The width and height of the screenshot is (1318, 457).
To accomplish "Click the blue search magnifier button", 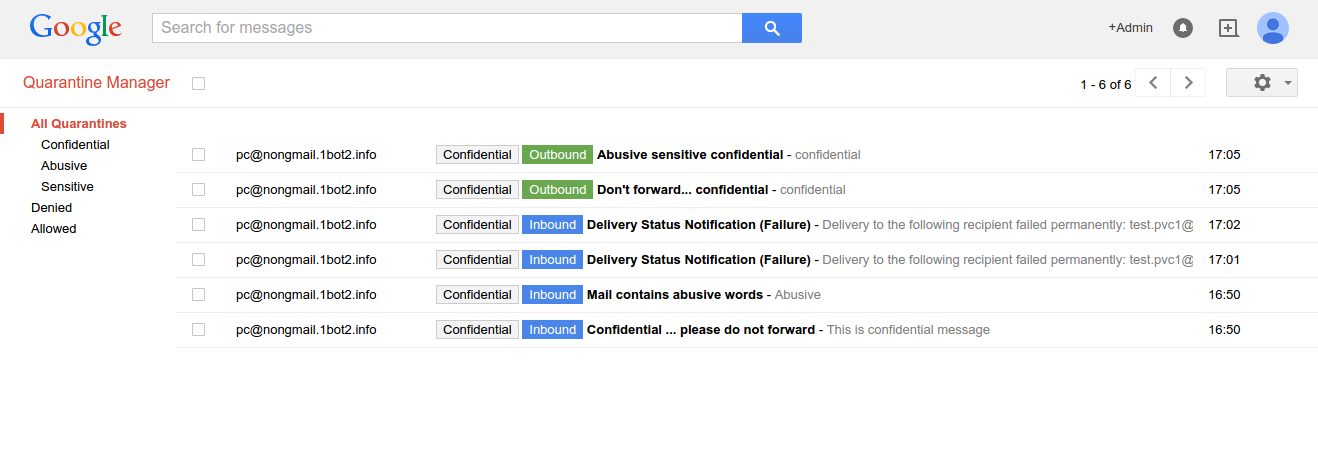I will tap(771, 28).
